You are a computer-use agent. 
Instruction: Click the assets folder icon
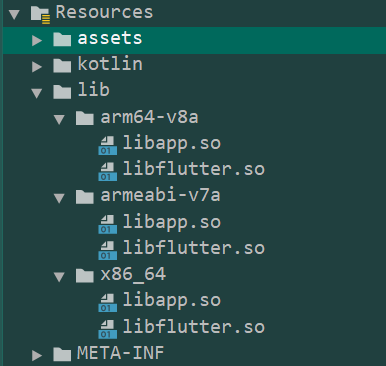click(x=62, y=39)
